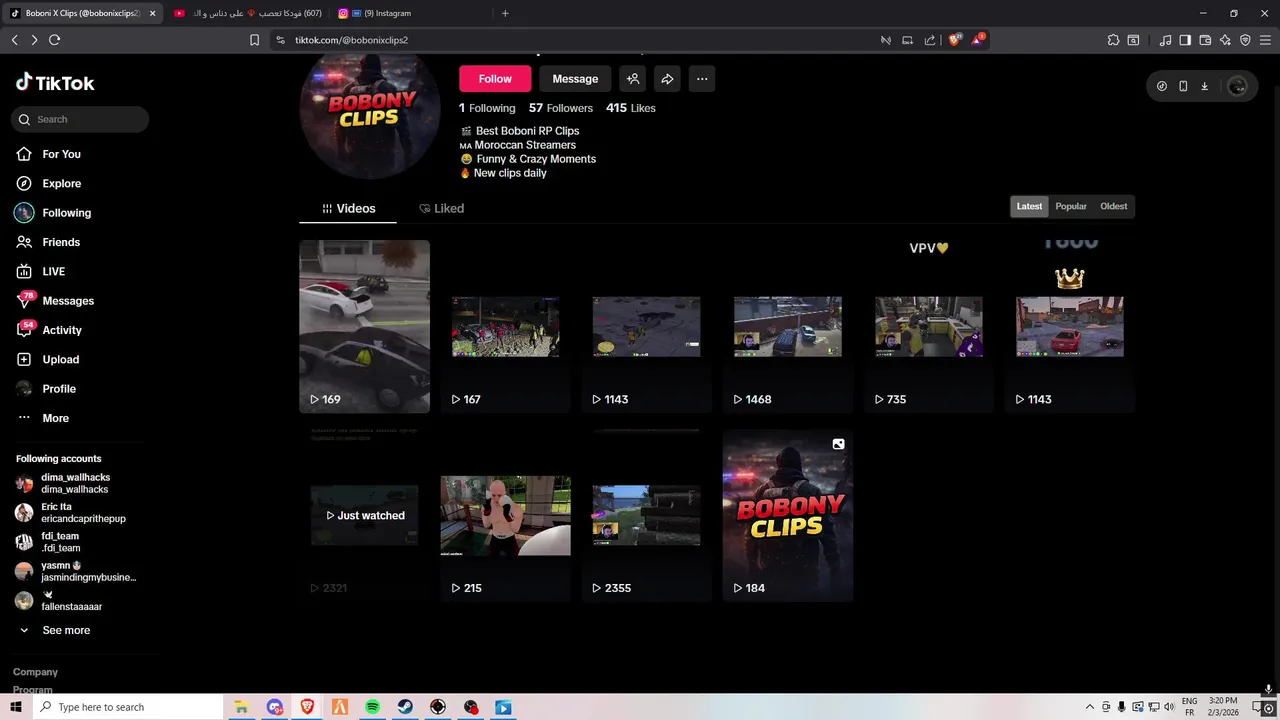Open Spotify from the taskbar

coord(372,707)
